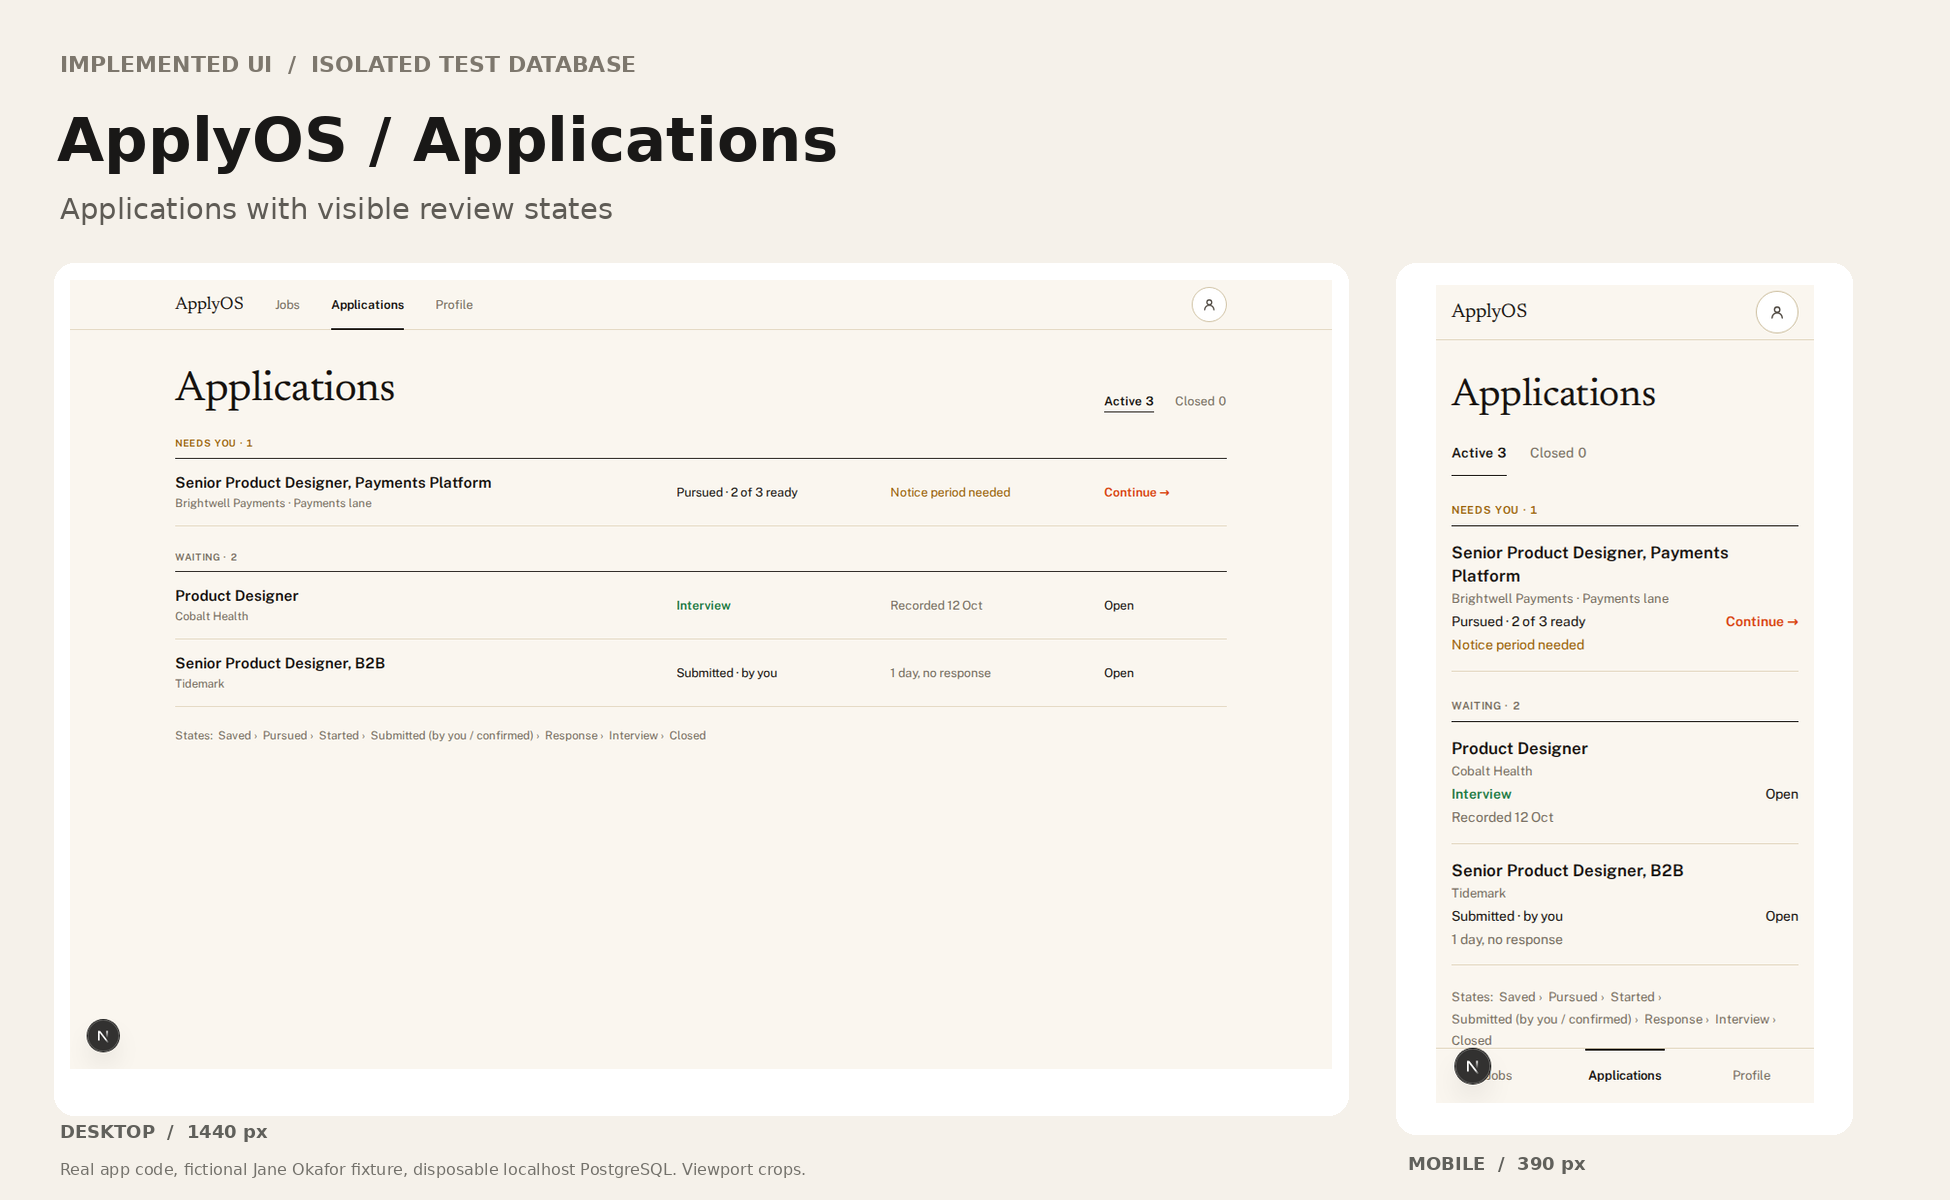Viewport: 1950px width, 1200px height.
Task: Open the user profile icon in mobile view
Action: point(1777,312)
